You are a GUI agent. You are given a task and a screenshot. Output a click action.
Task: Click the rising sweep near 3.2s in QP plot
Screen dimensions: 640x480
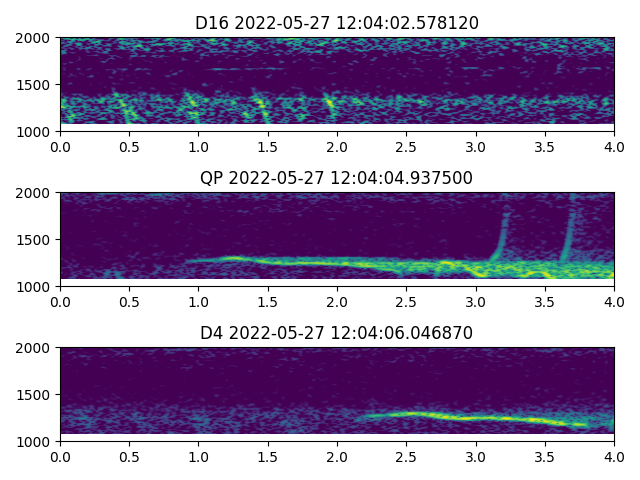(x=500, y=238)
